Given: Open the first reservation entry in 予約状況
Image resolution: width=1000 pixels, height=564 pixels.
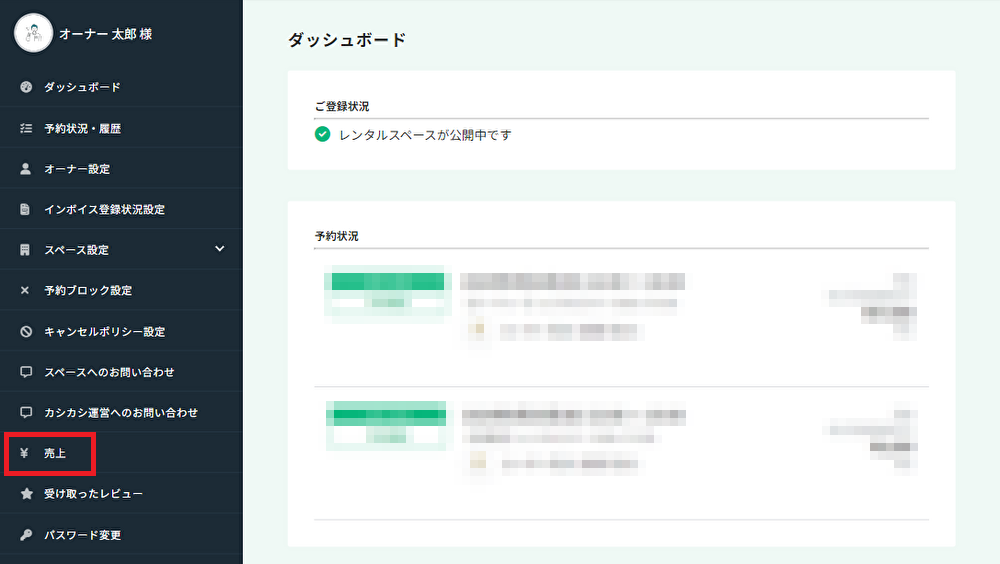Looking at the screenshot, I should click(x=620, y=307).
